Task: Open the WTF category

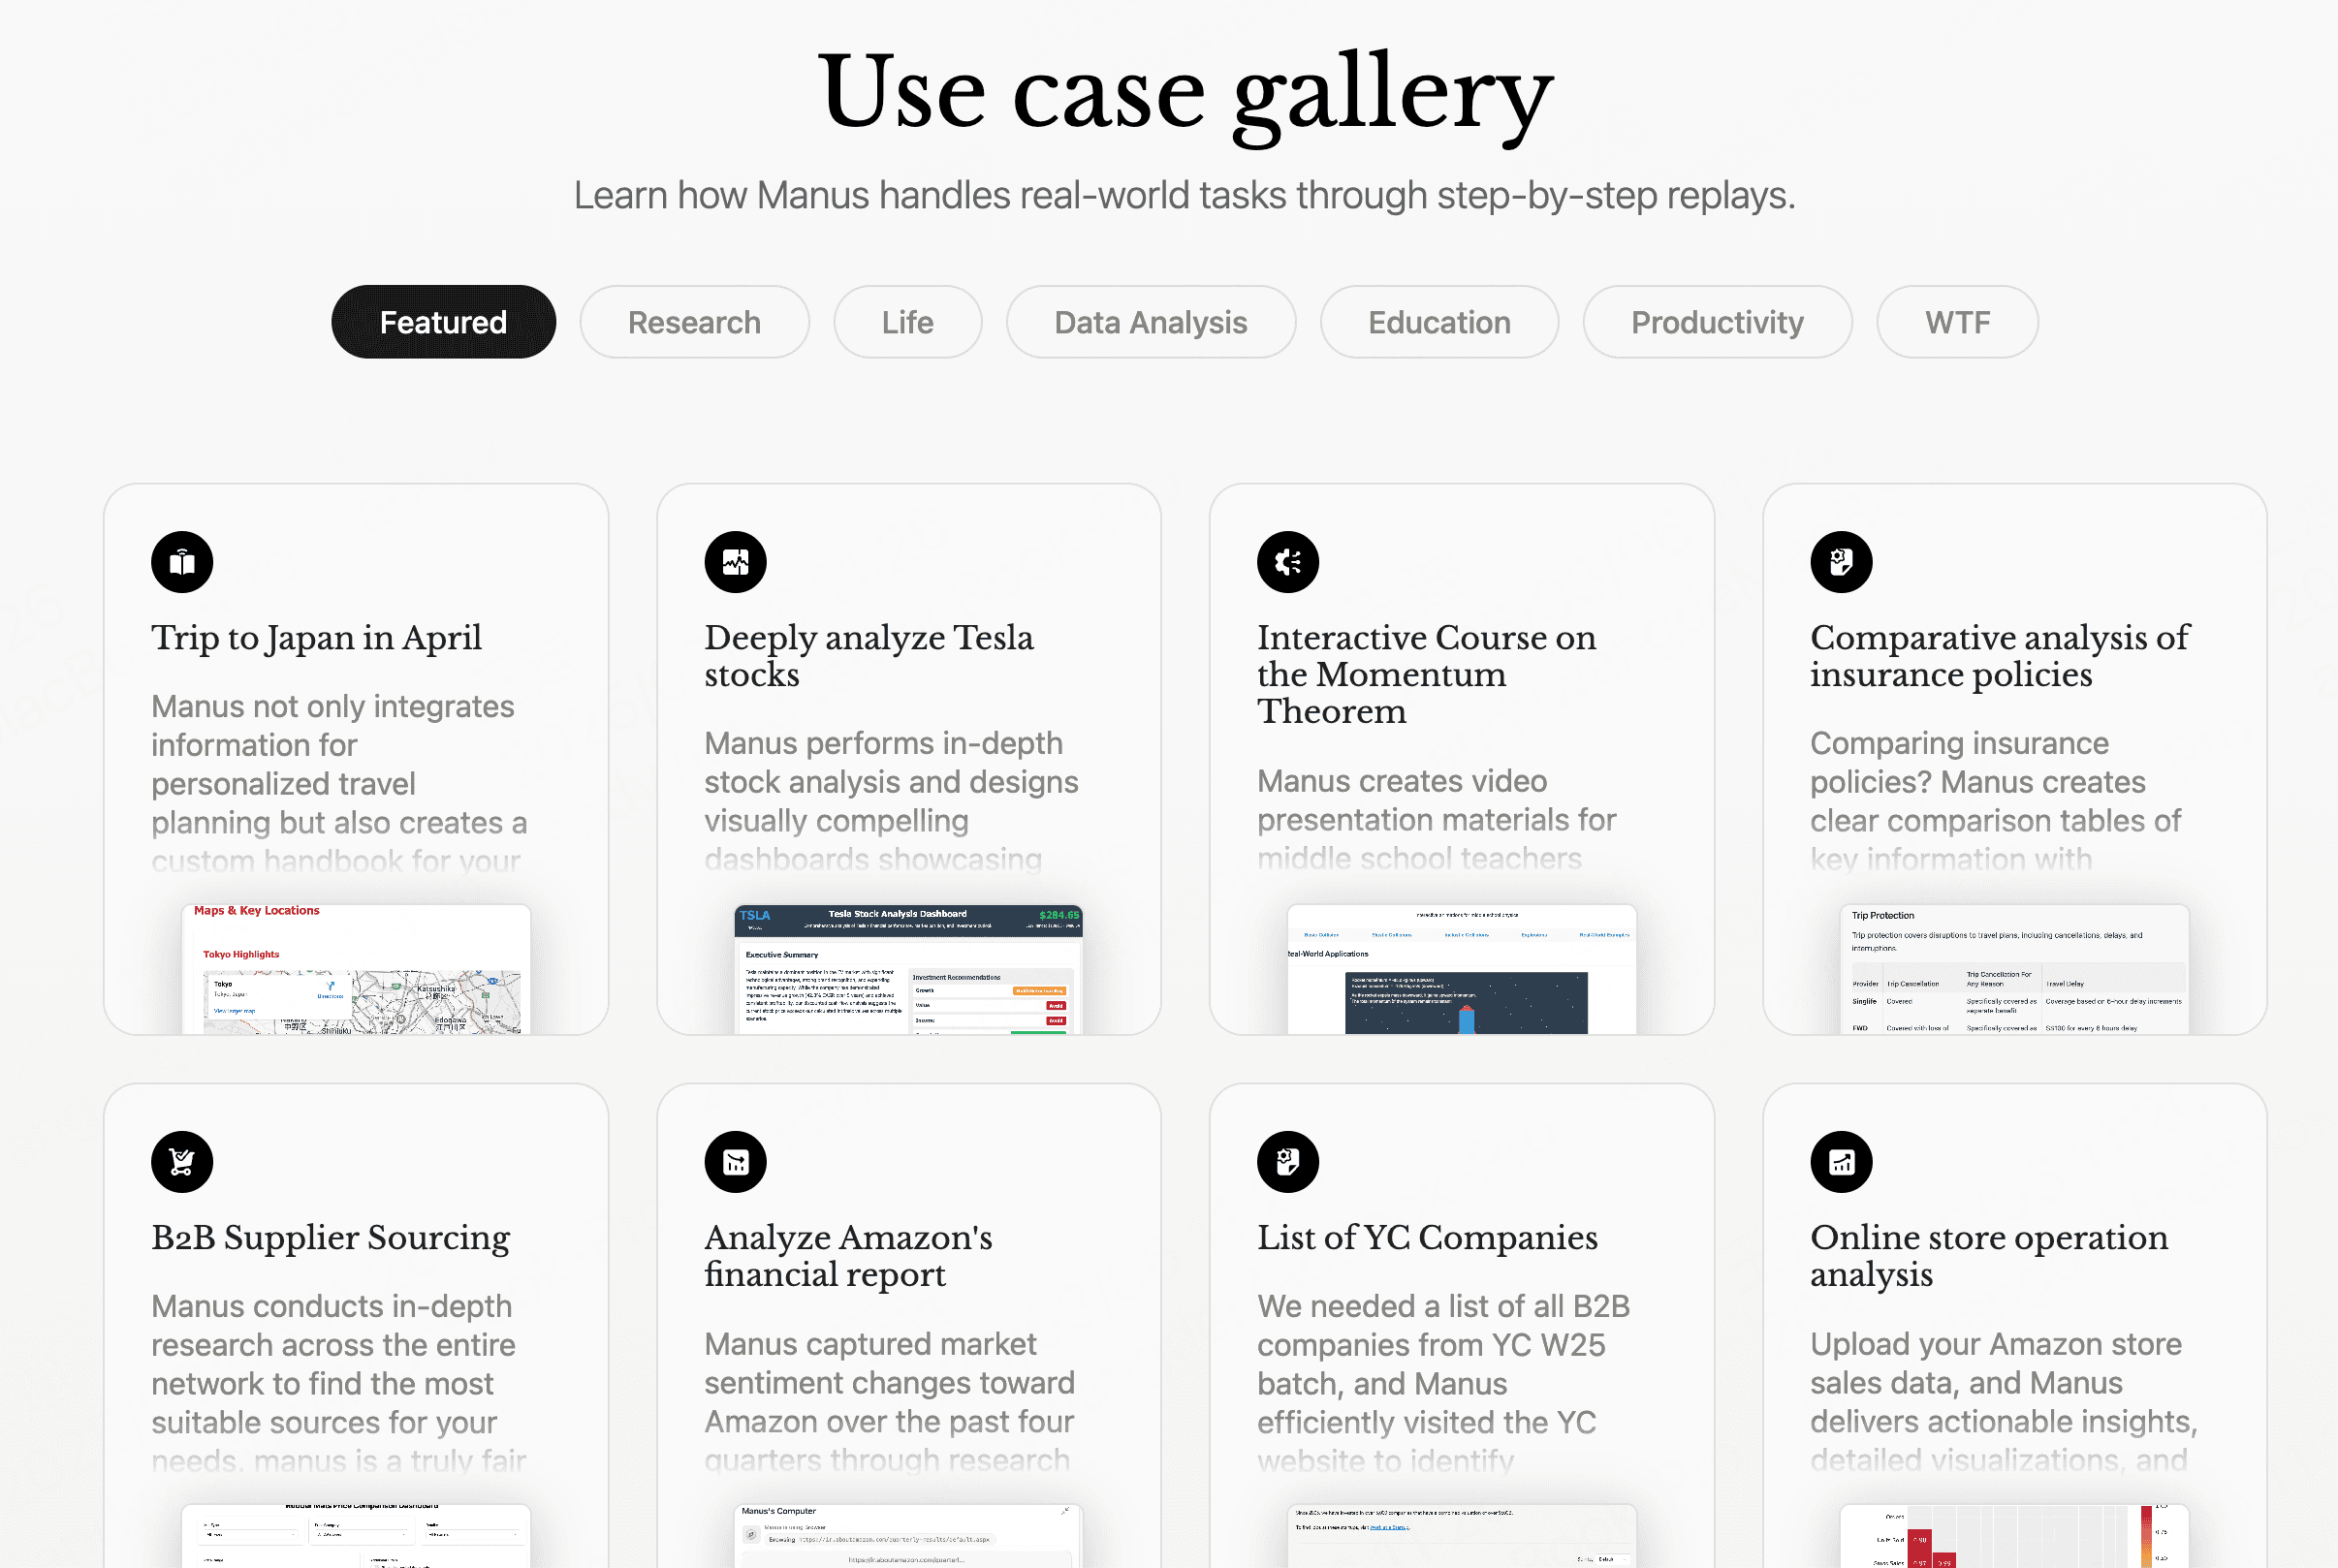Action: 1957,322
